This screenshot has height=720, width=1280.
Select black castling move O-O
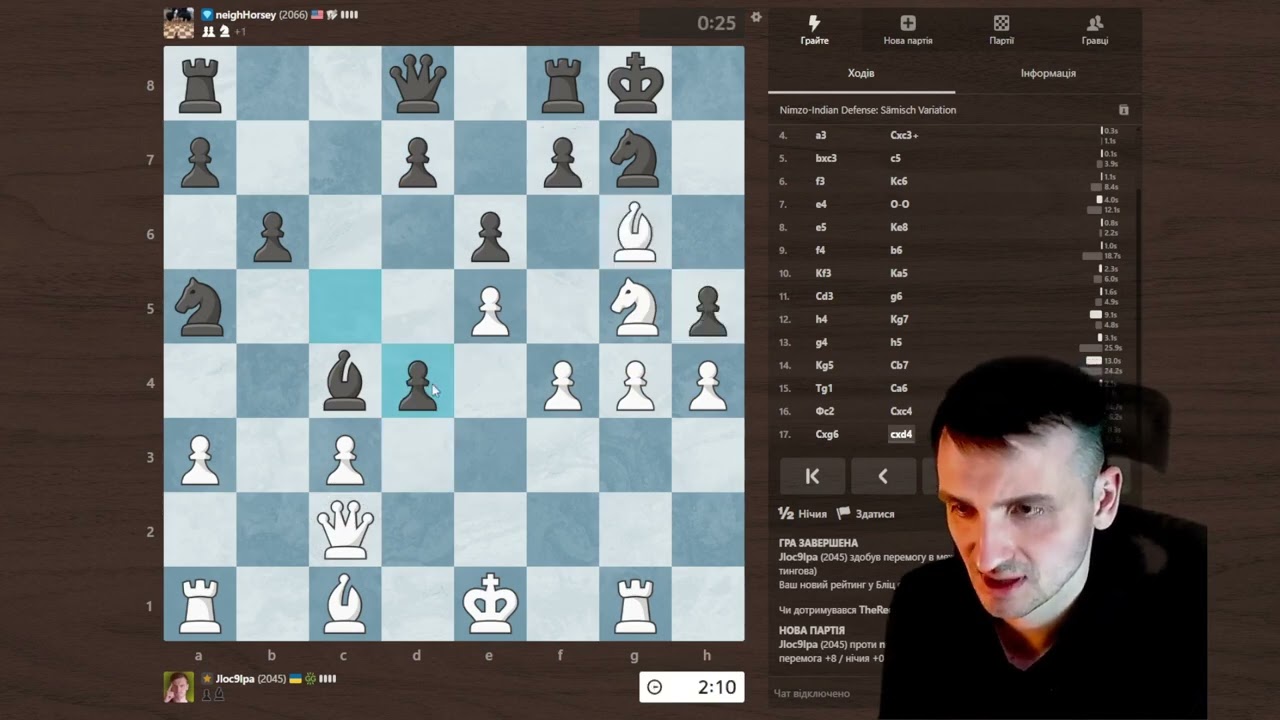pos(900,204)
